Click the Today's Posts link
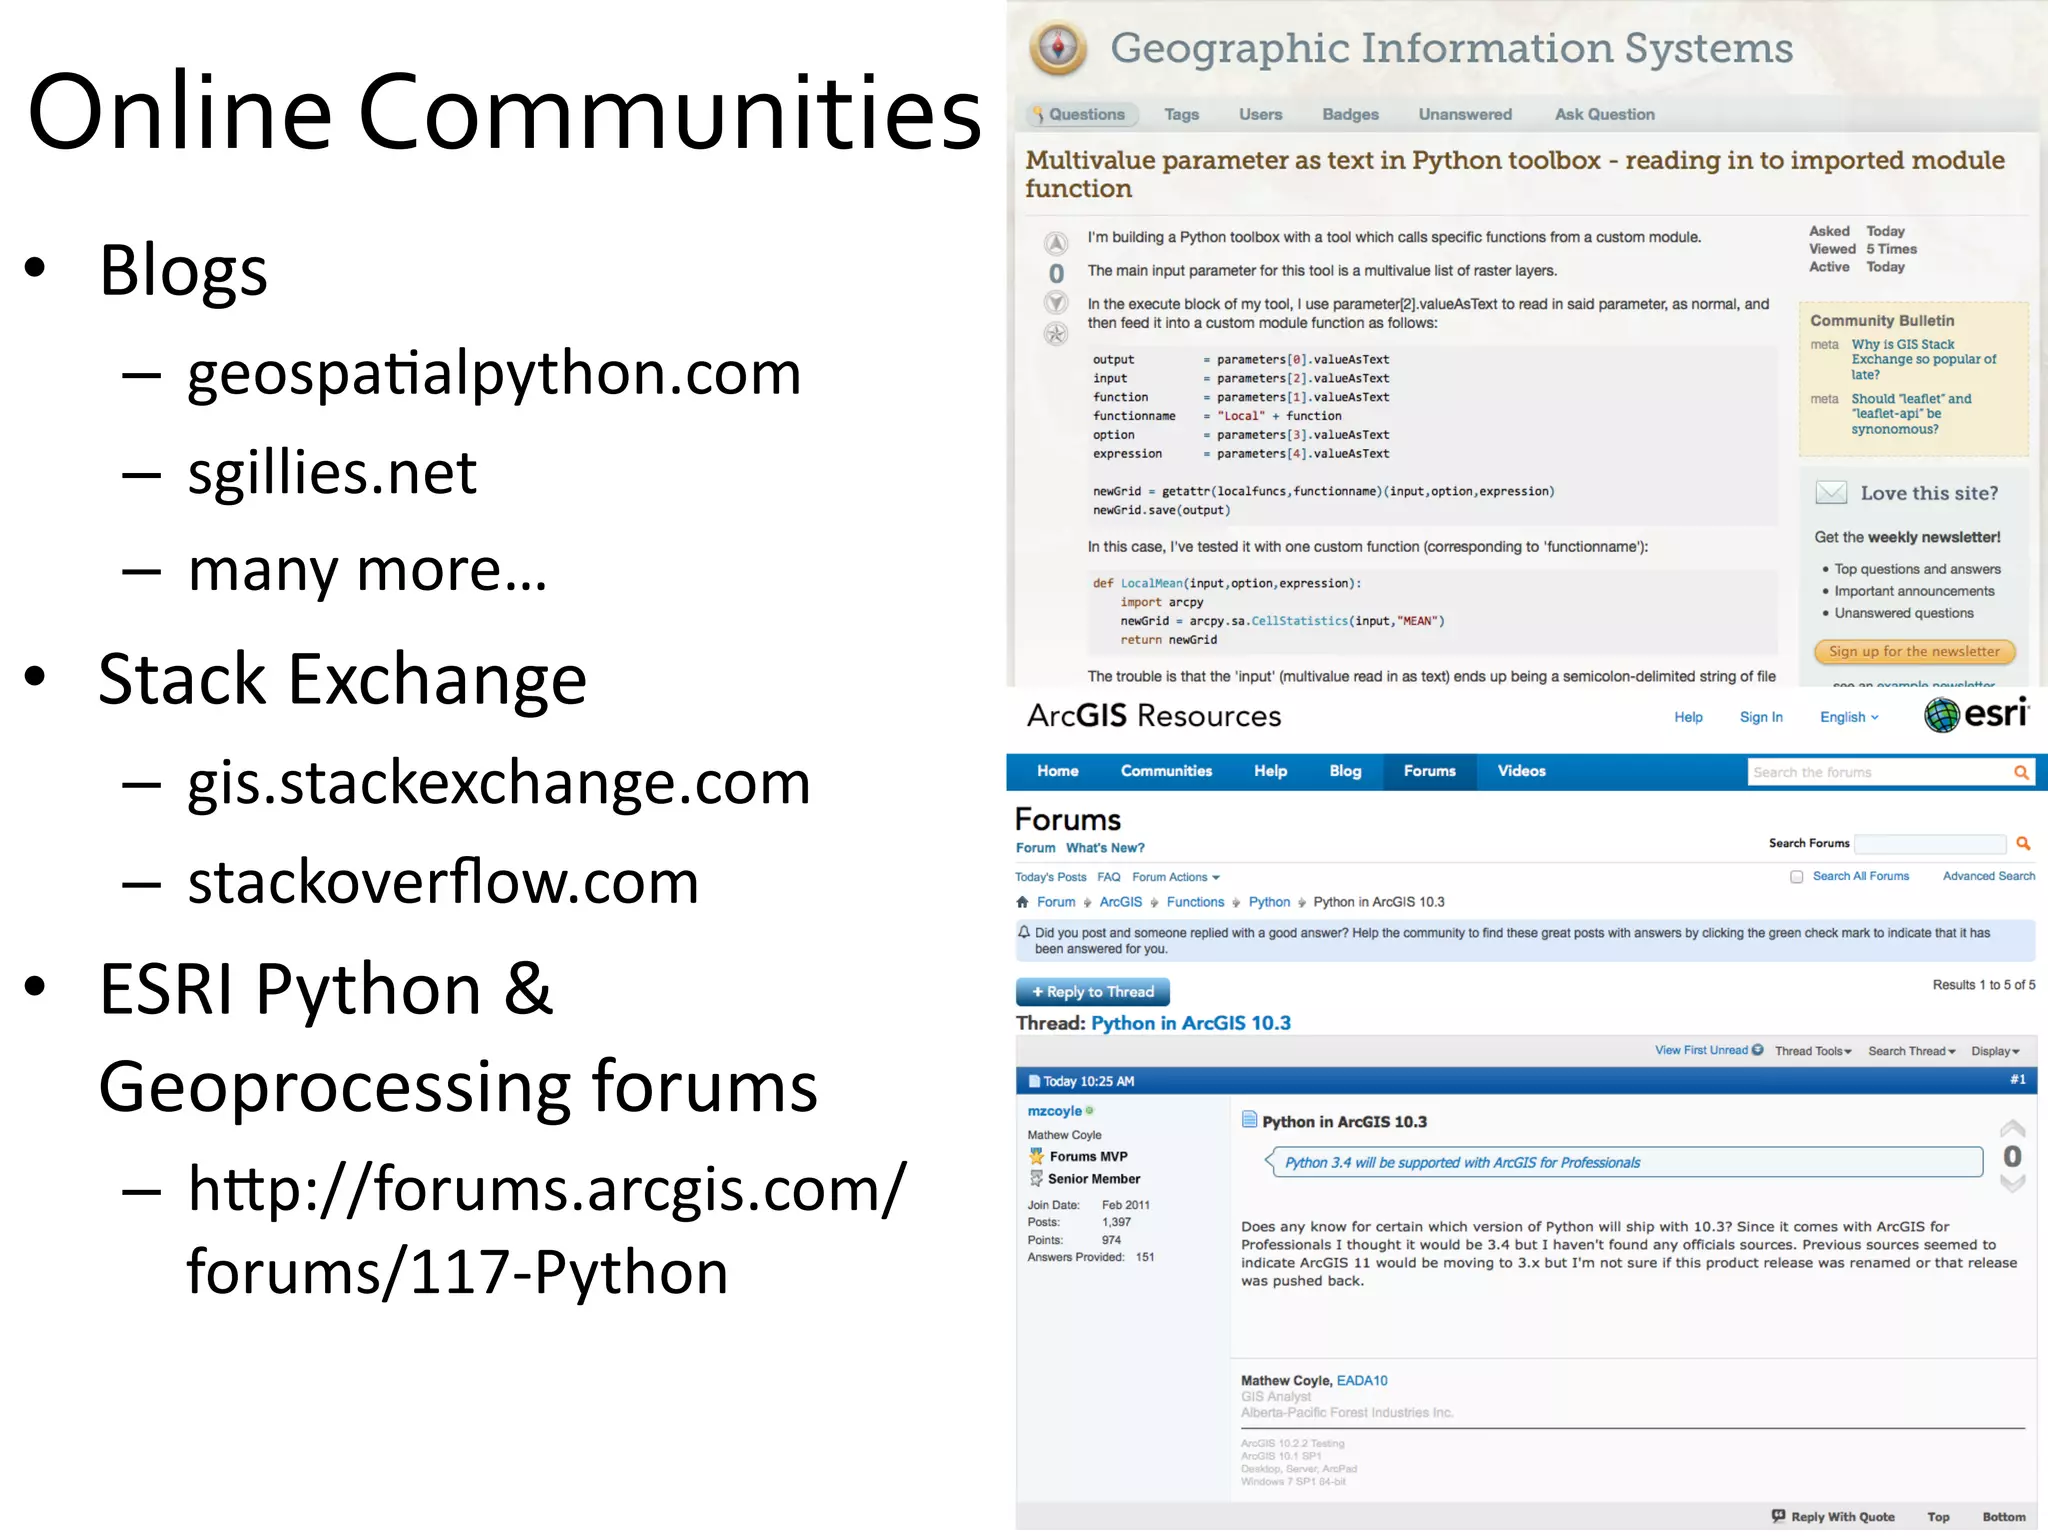 [1050, 877]
